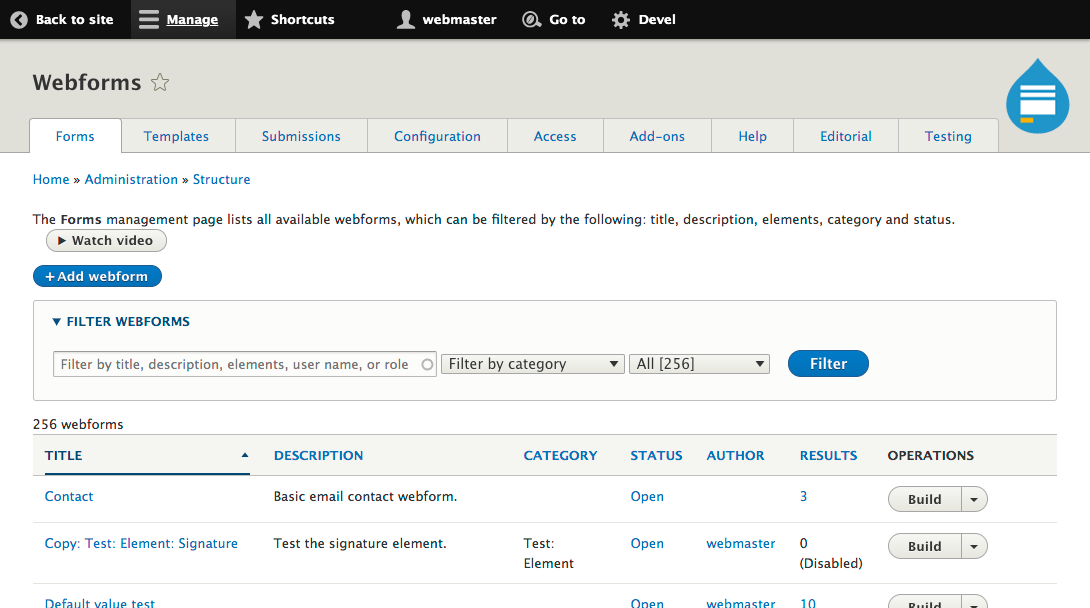Switch to the Templates tab
This screenshot has height=608, width=1090.
176,136
